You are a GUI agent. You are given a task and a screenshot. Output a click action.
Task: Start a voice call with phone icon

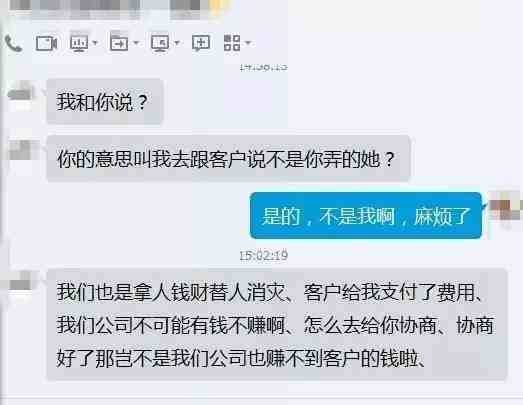pos(13,44)
